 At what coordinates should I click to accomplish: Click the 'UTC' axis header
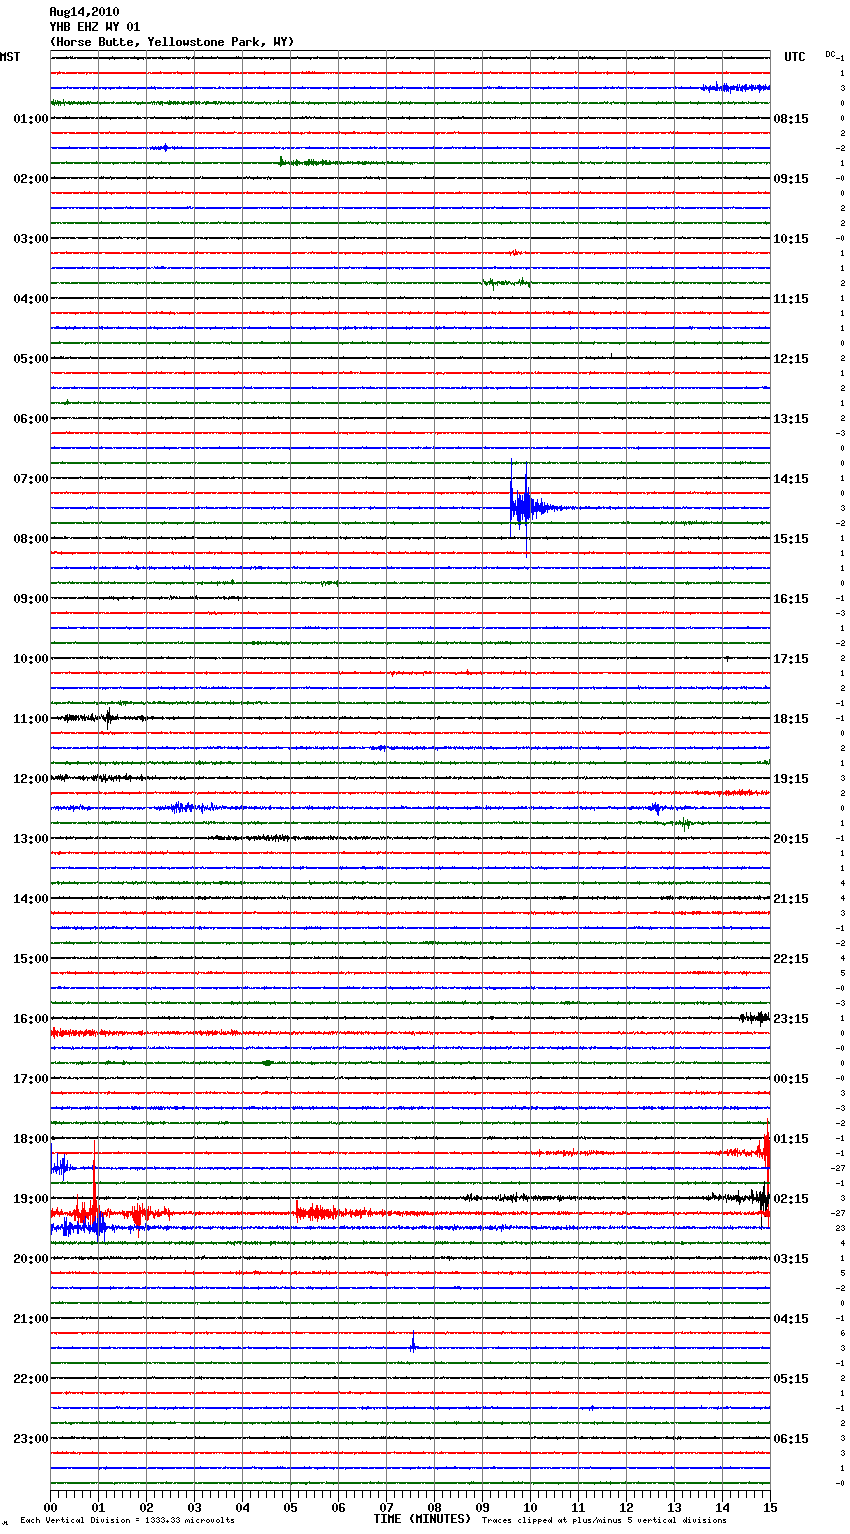795,57
